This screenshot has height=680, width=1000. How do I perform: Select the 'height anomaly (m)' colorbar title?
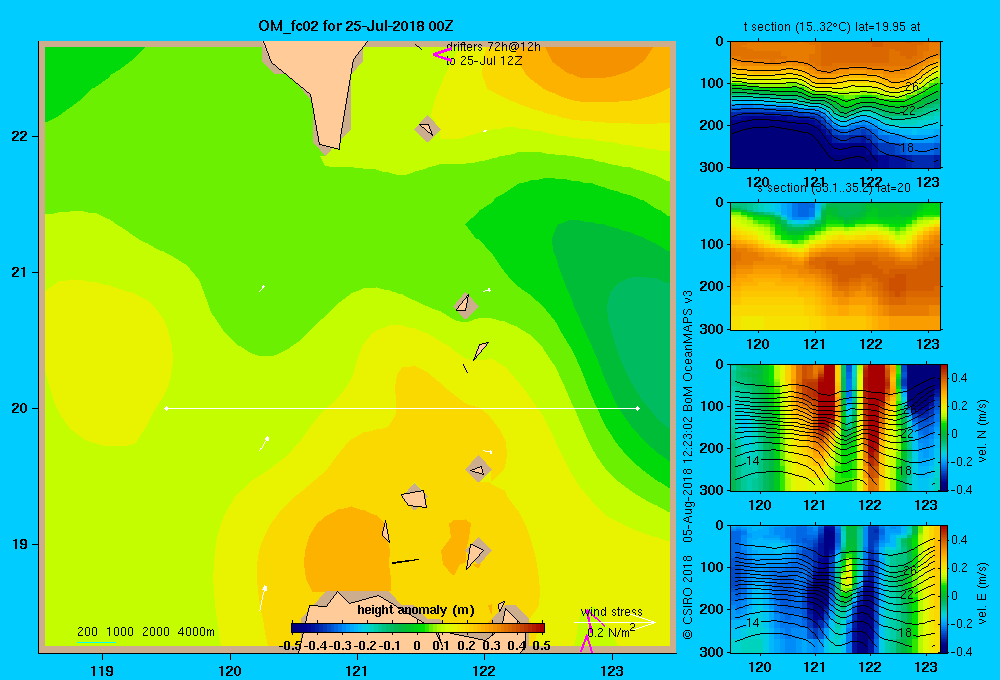click(416, 610)
